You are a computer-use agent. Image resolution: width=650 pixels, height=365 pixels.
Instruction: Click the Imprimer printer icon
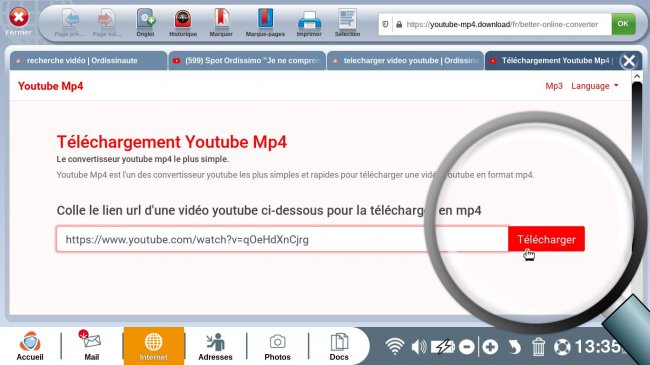click(309, 20)
